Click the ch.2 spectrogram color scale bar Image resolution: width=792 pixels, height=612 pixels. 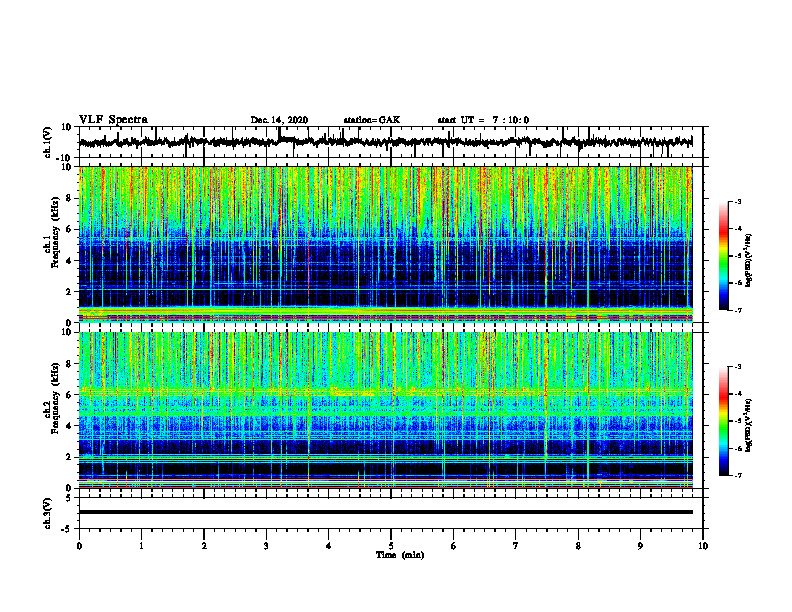click(x=723, y=421)
